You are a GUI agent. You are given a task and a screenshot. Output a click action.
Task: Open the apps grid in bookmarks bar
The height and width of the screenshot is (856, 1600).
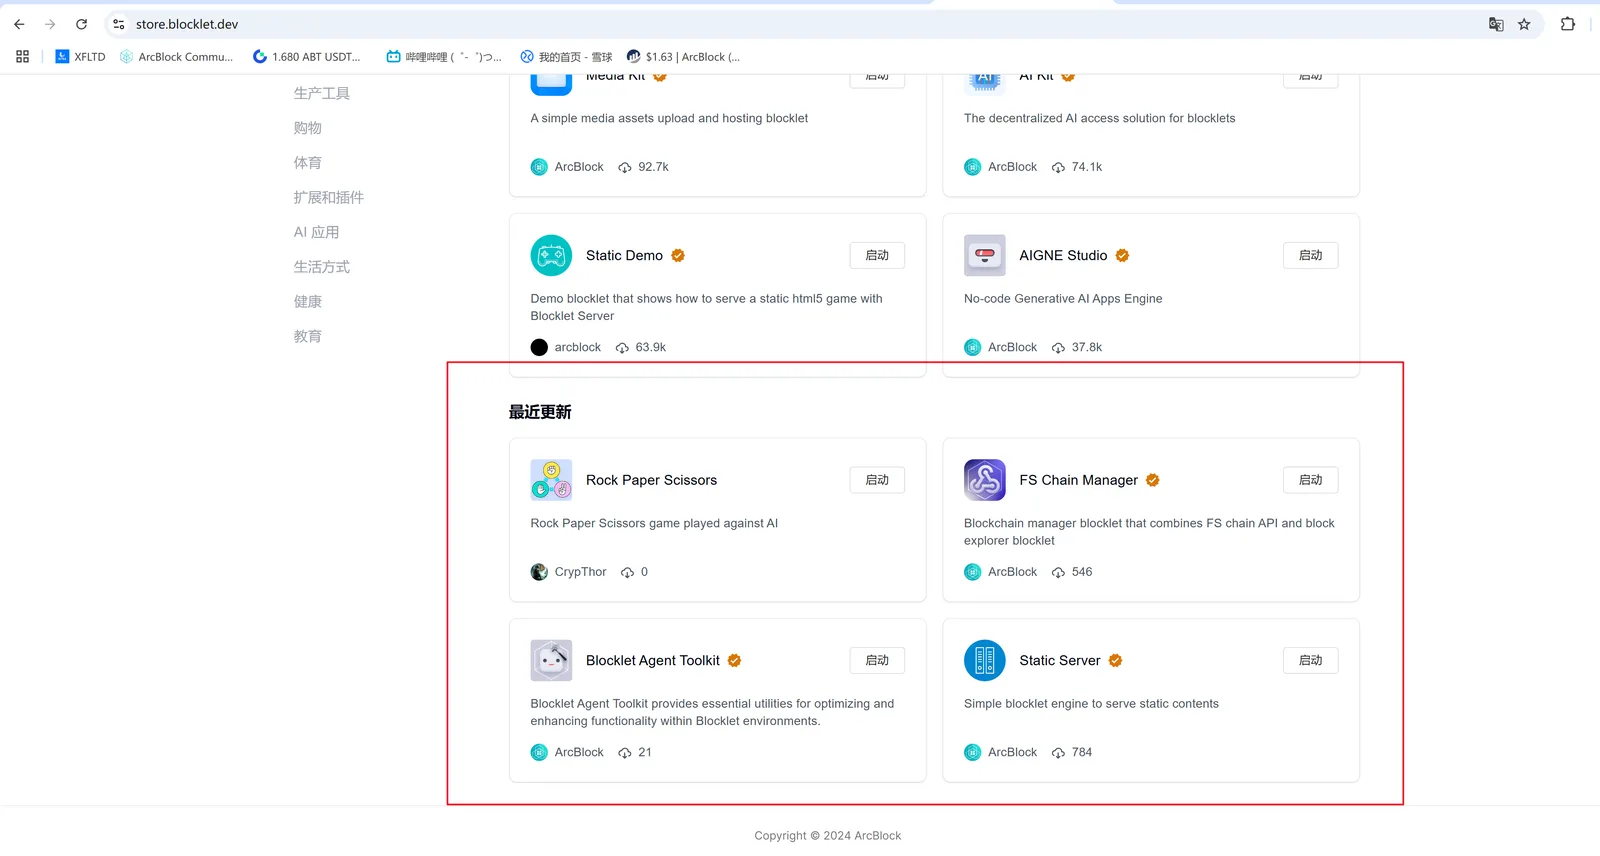pos(22,57)
